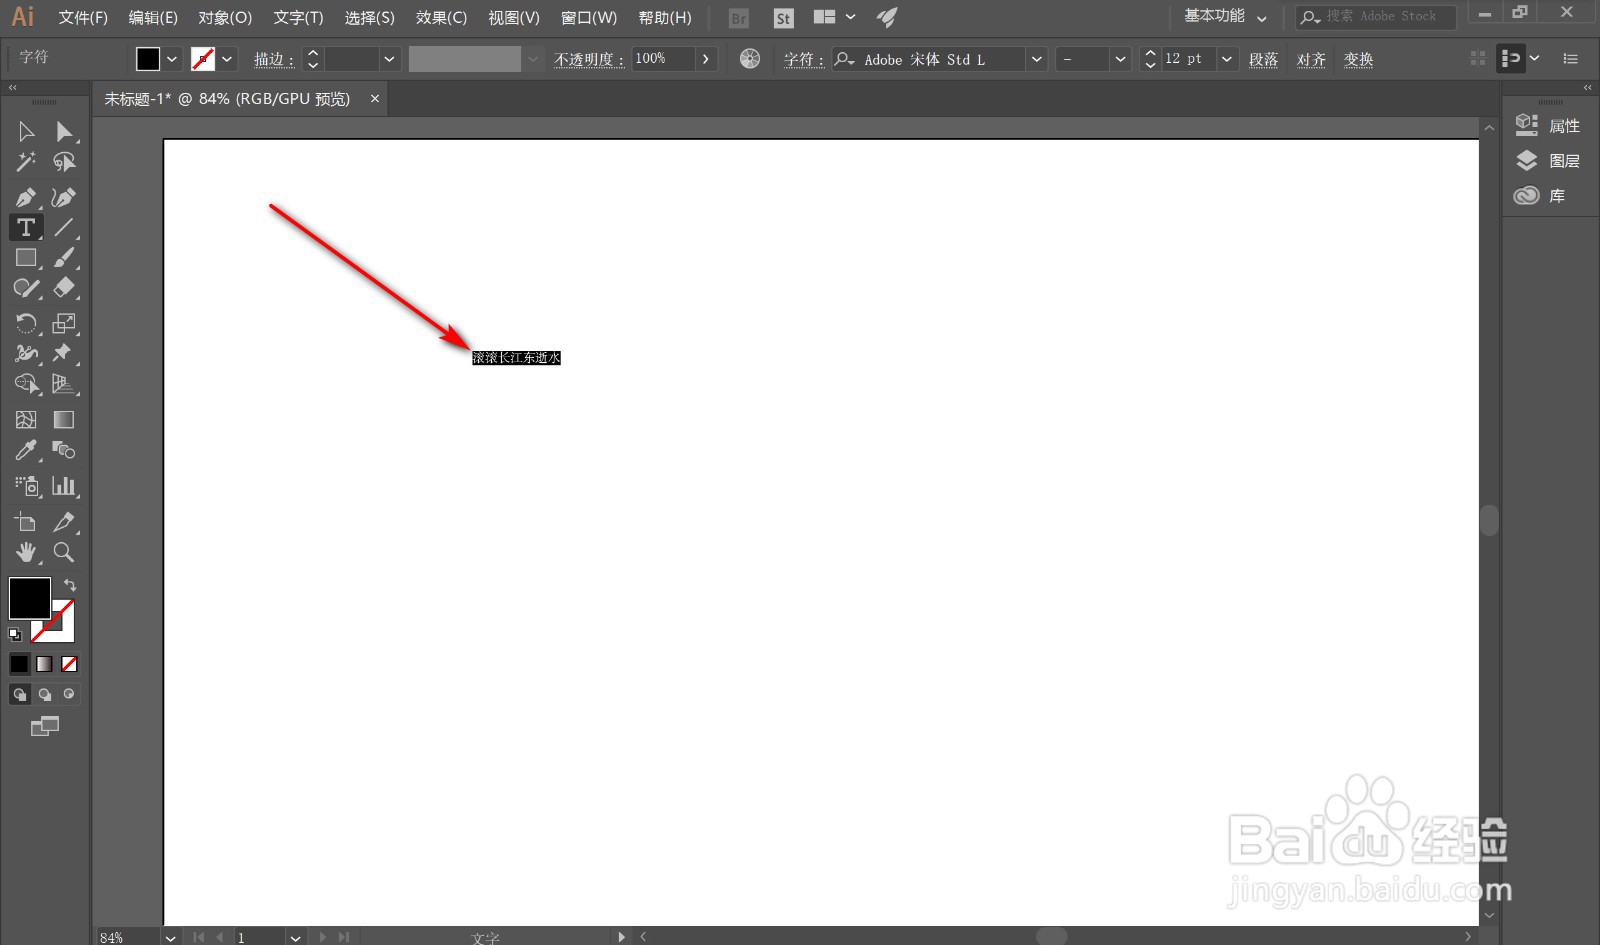
Task: Select the Column Graph tool
Action: click(x=64, y=486)
